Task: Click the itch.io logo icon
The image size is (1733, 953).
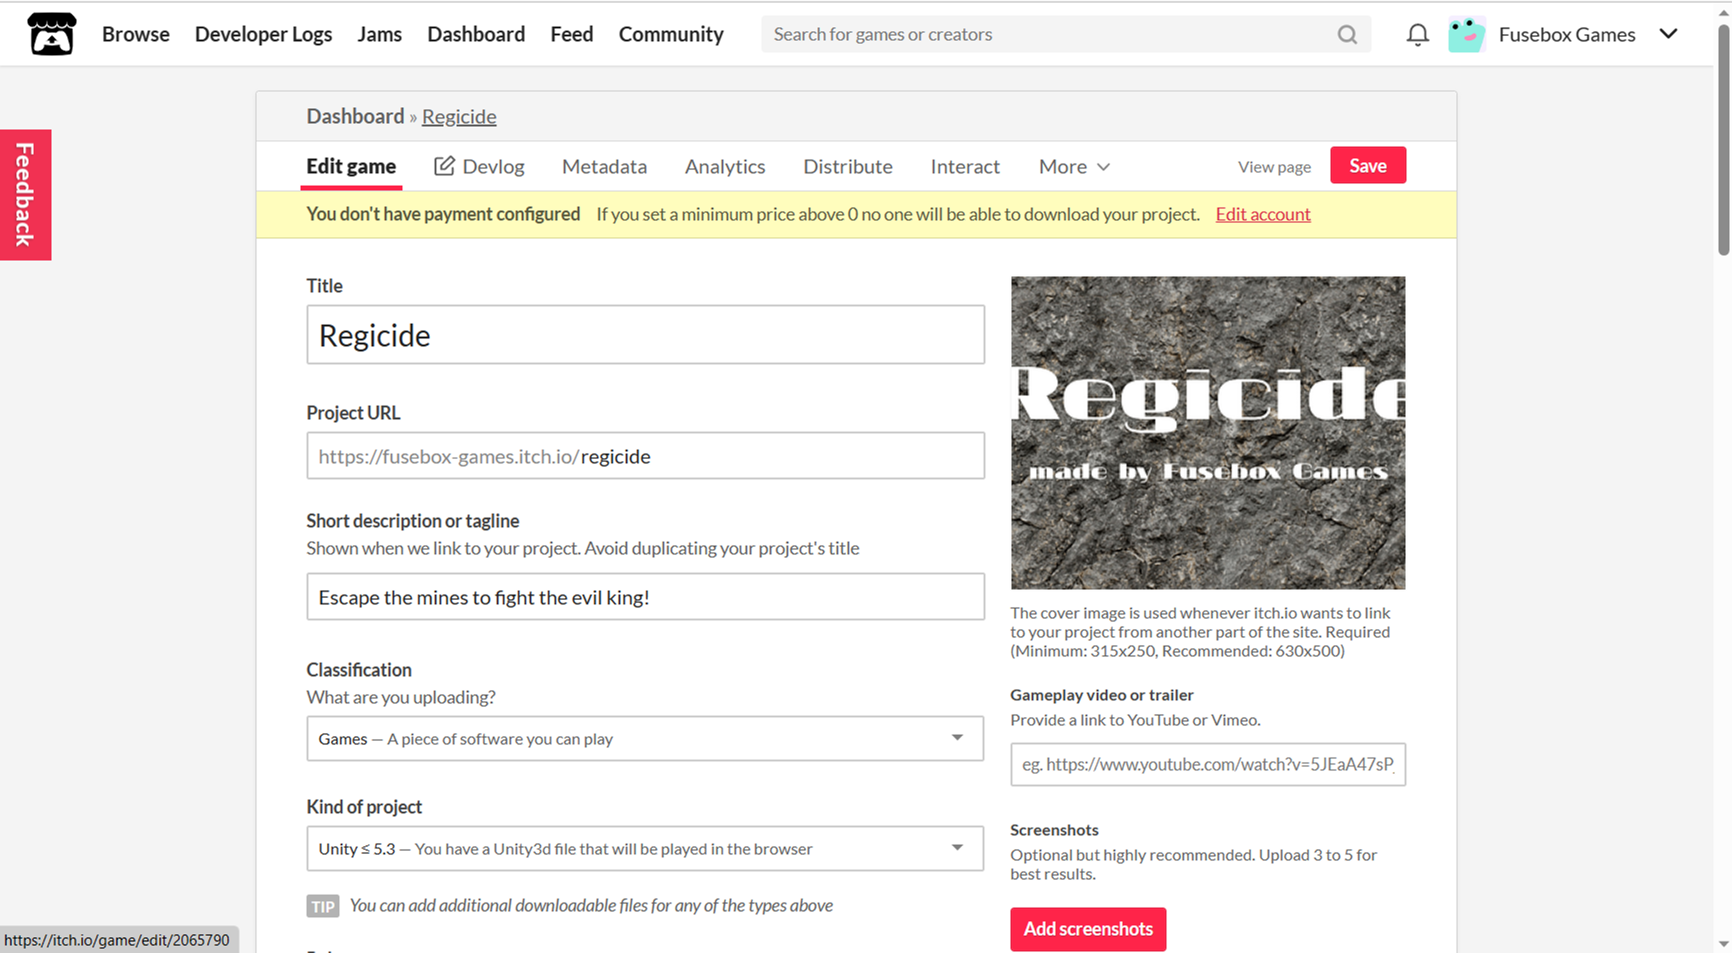Action: [51, 34]
